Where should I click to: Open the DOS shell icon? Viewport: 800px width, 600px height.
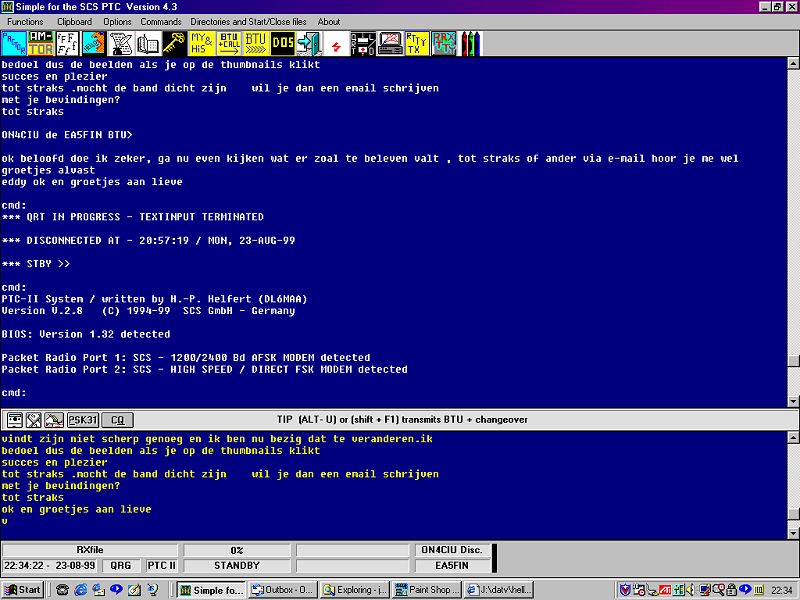click(283, 43)
